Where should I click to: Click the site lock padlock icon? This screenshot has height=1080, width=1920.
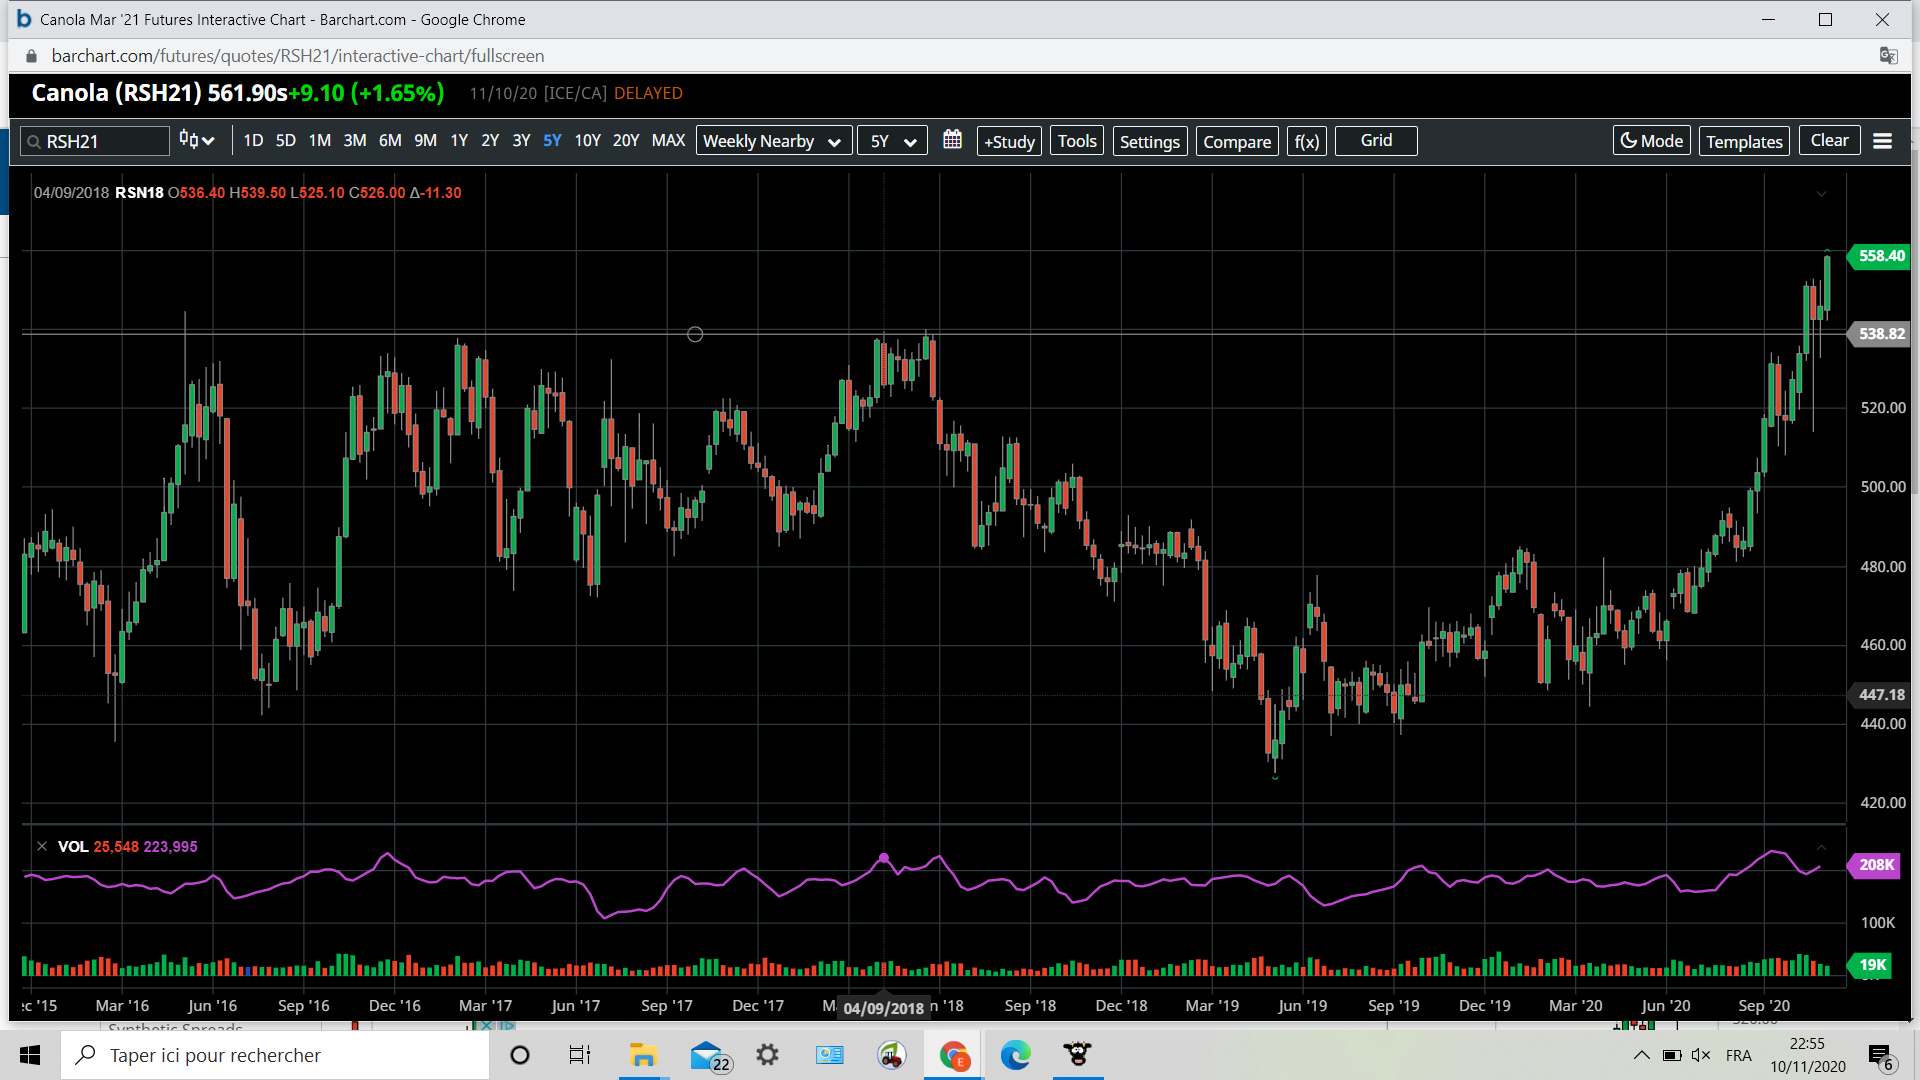pyautogui.click(x=31, y=56)
